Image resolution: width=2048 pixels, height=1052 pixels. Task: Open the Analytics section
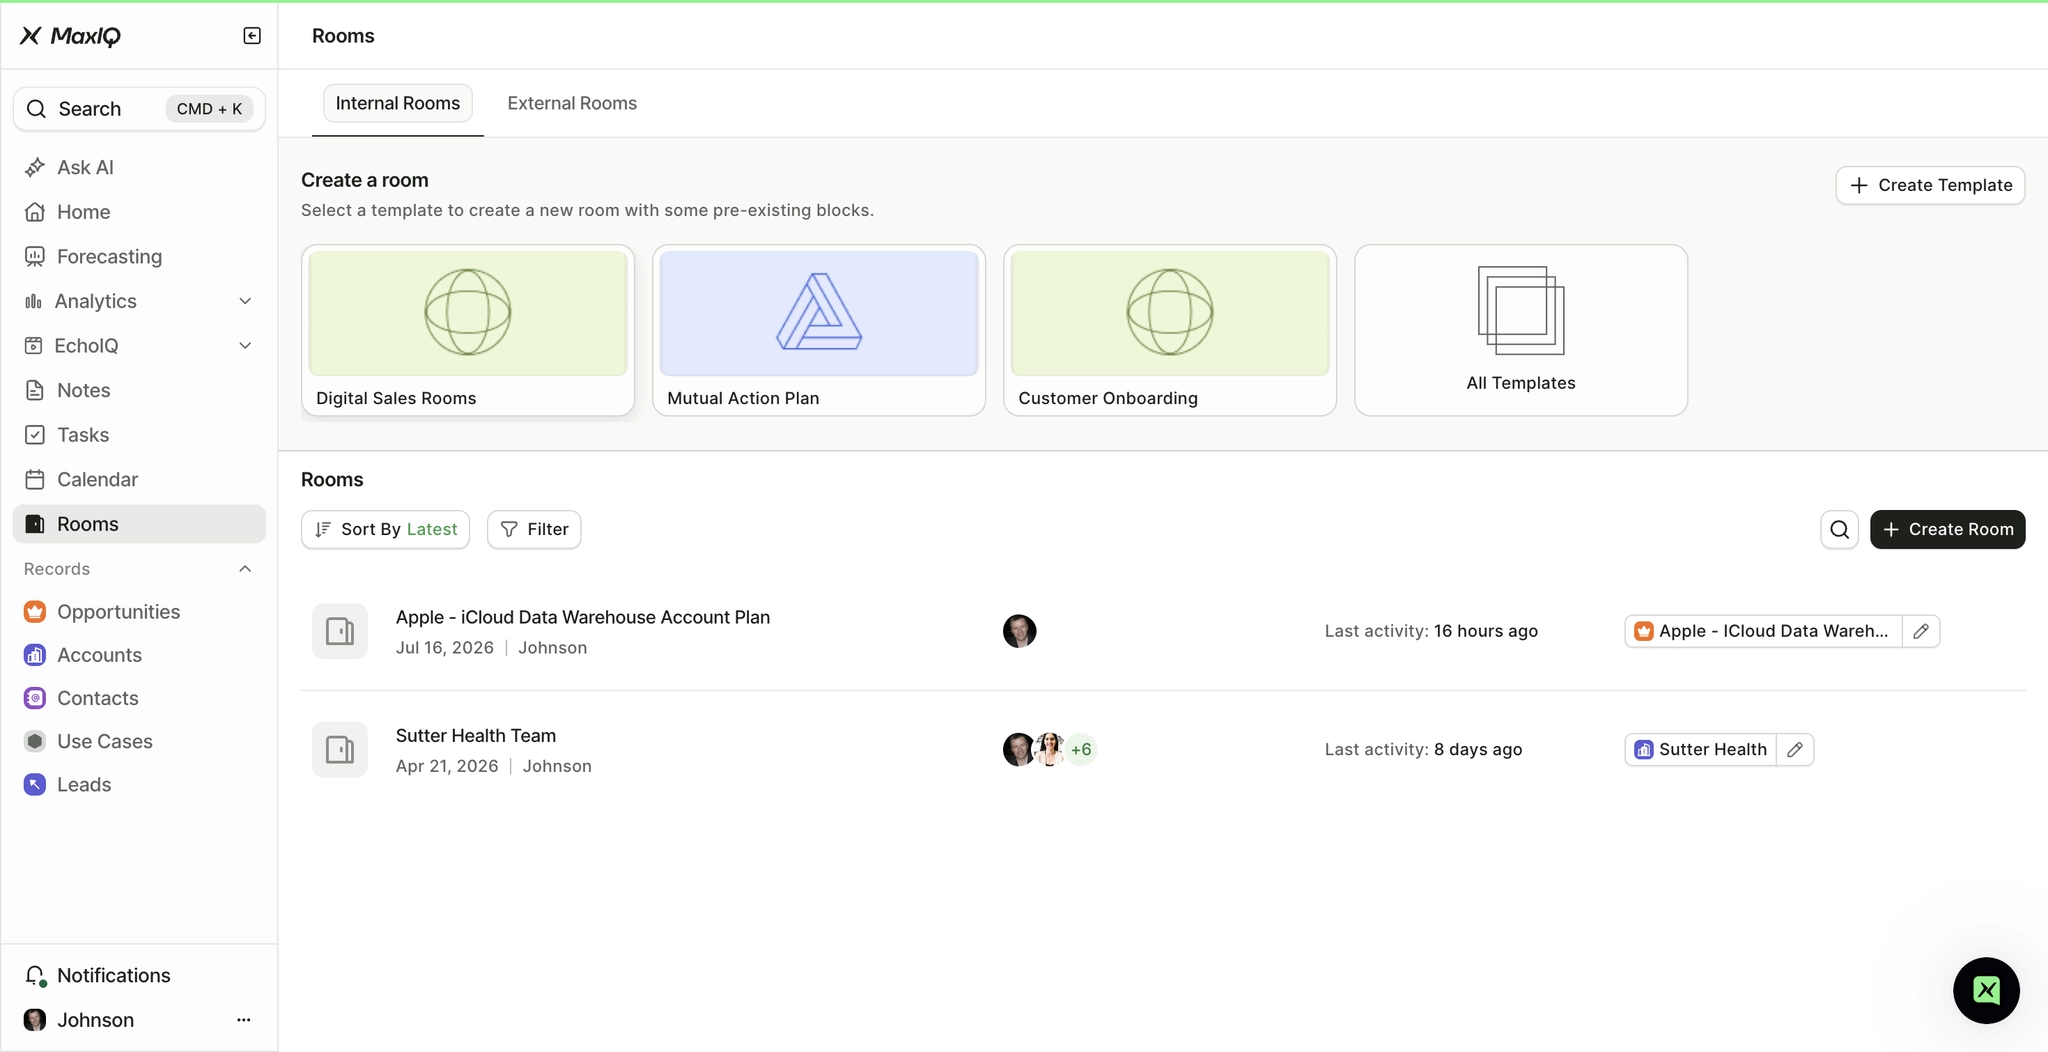pyautogui.click(x=139, y=301)
